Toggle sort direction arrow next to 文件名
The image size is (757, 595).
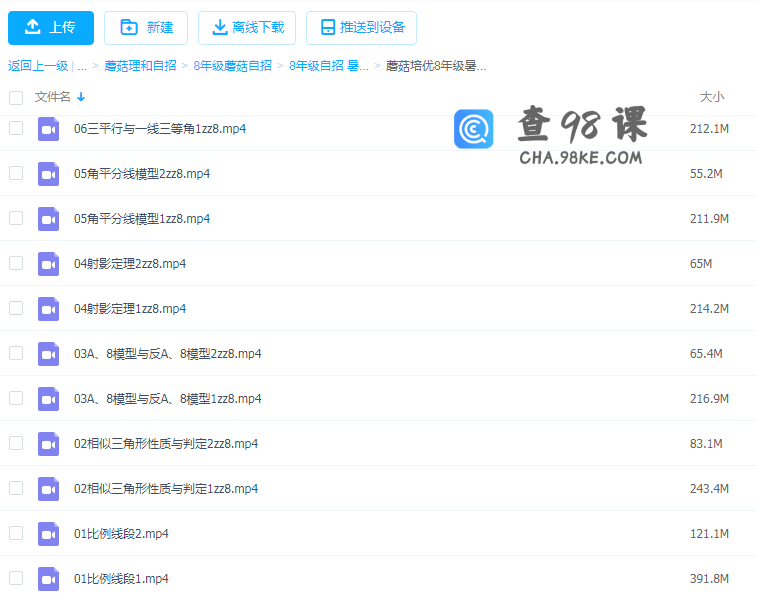(81, 97)
